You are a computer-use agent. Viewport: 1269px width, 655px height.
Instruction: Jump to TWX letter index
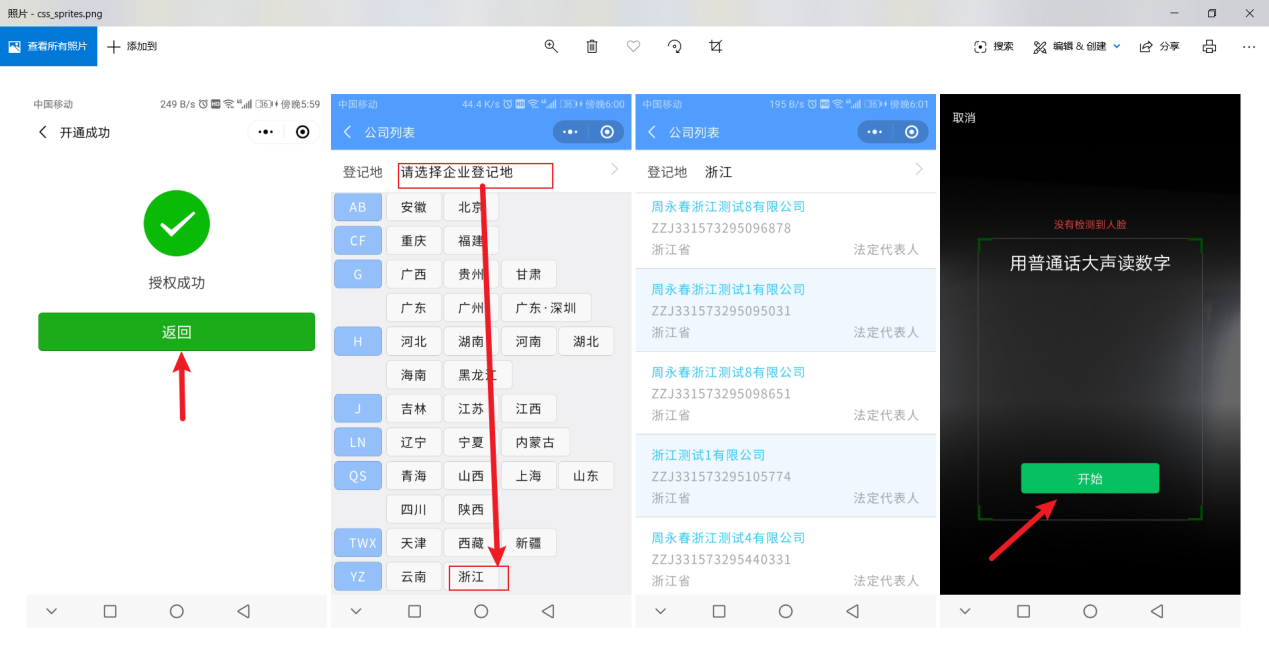click(358, 543)
